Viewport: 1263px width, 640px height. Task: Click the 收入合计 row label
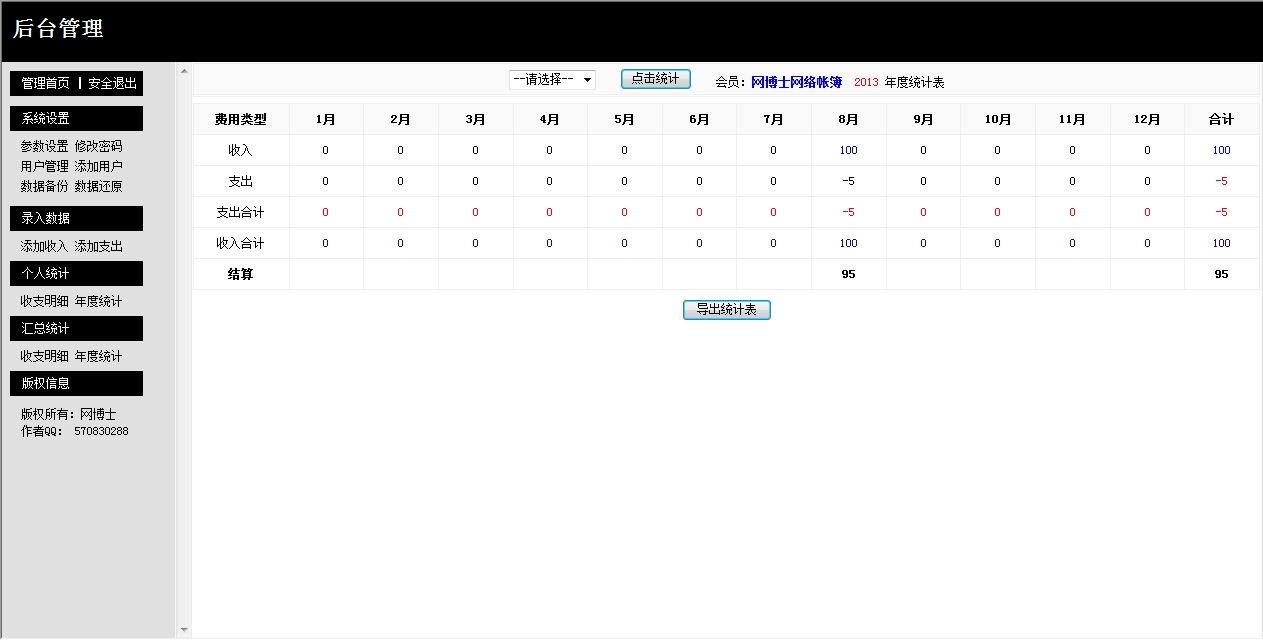click(x=241, y=243)
